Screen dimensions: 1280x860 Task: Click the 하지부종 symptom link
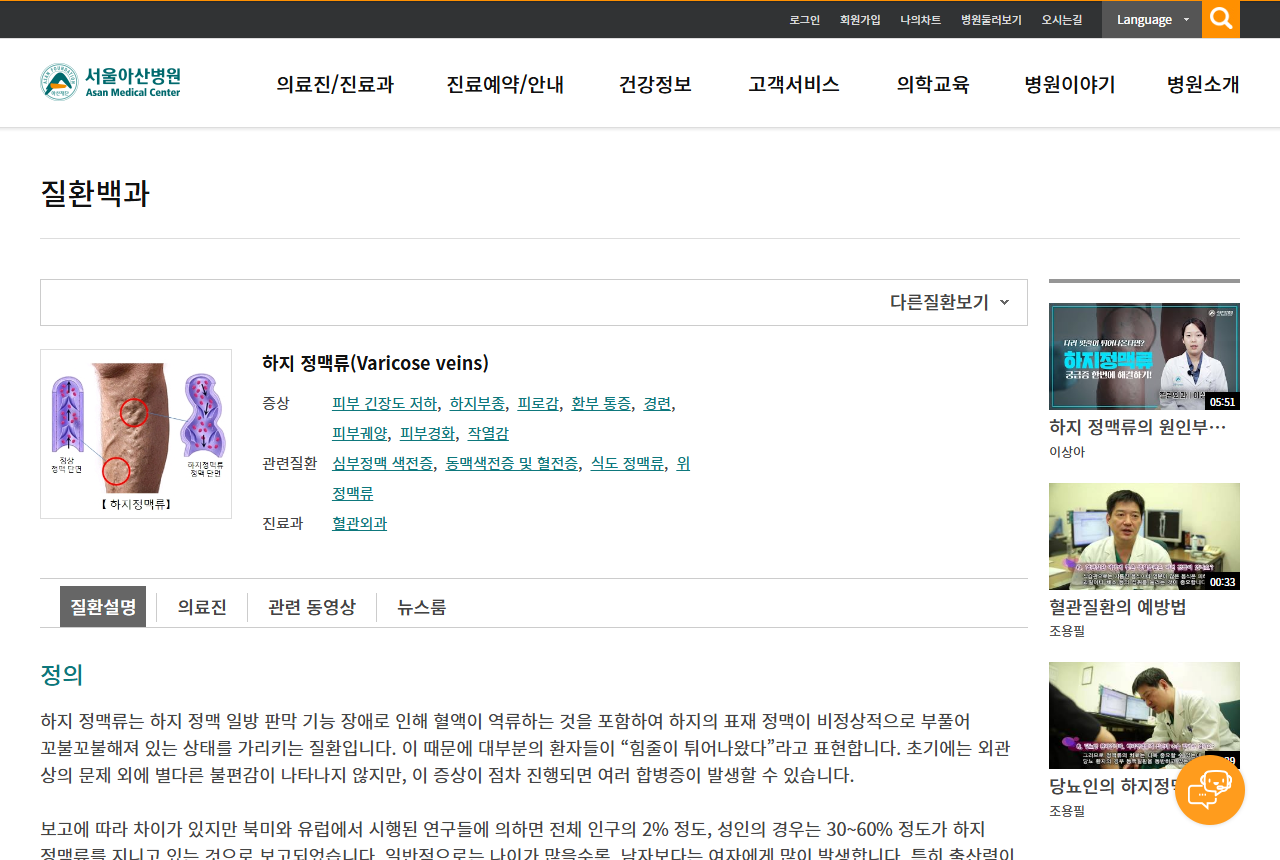(477, 404)
